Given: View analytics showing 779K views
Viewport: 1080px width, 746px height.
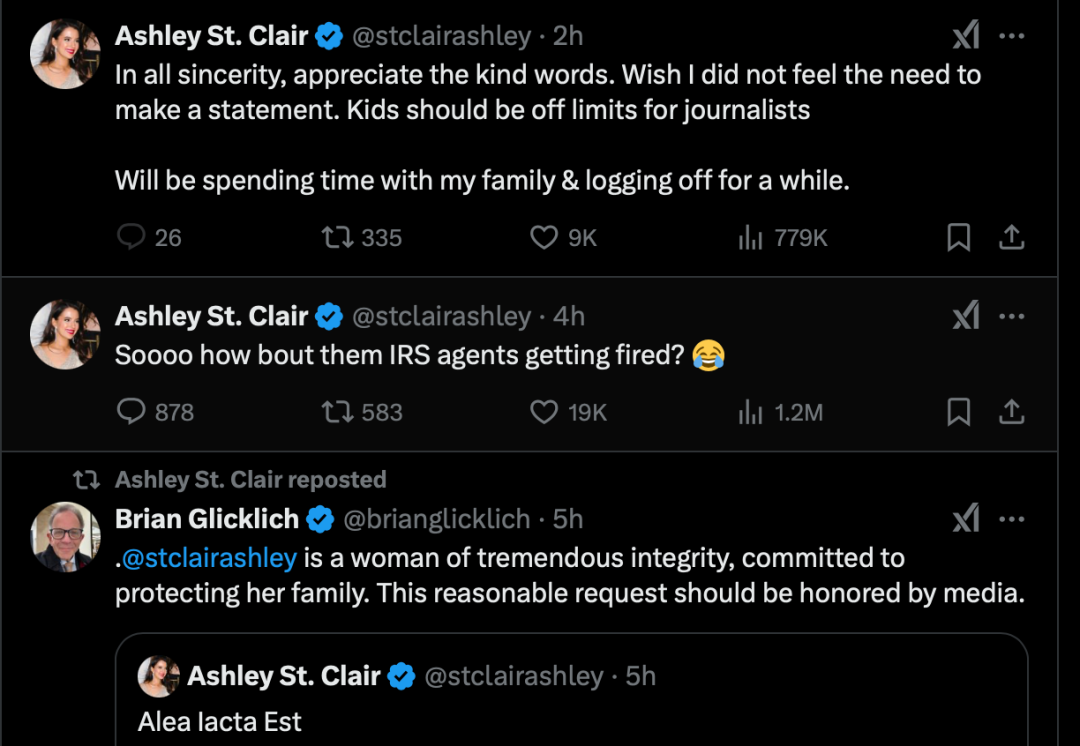Looking at the screenshot, I should [782, 238].
